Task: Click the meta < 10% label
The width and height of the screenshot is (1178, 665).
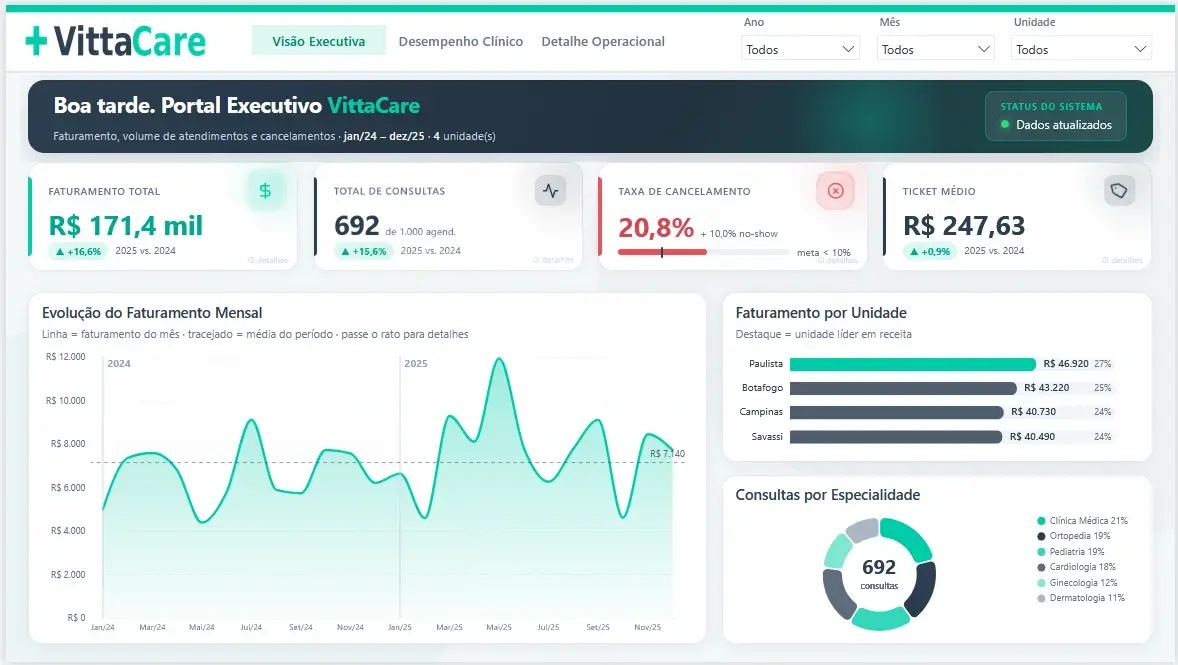Action: (x=823, y=253)
